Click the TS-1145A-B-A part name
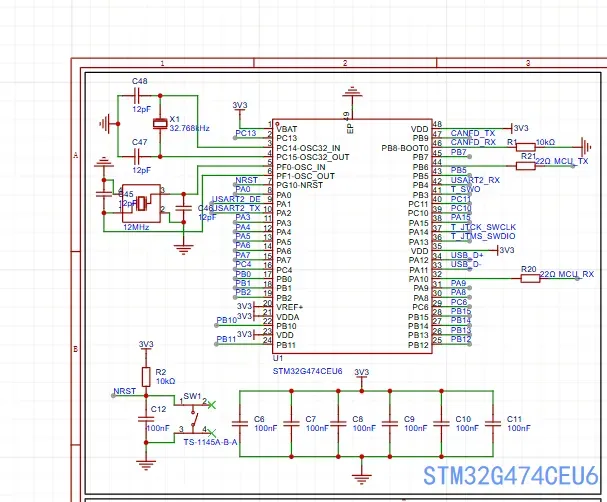 pos(210,442)
